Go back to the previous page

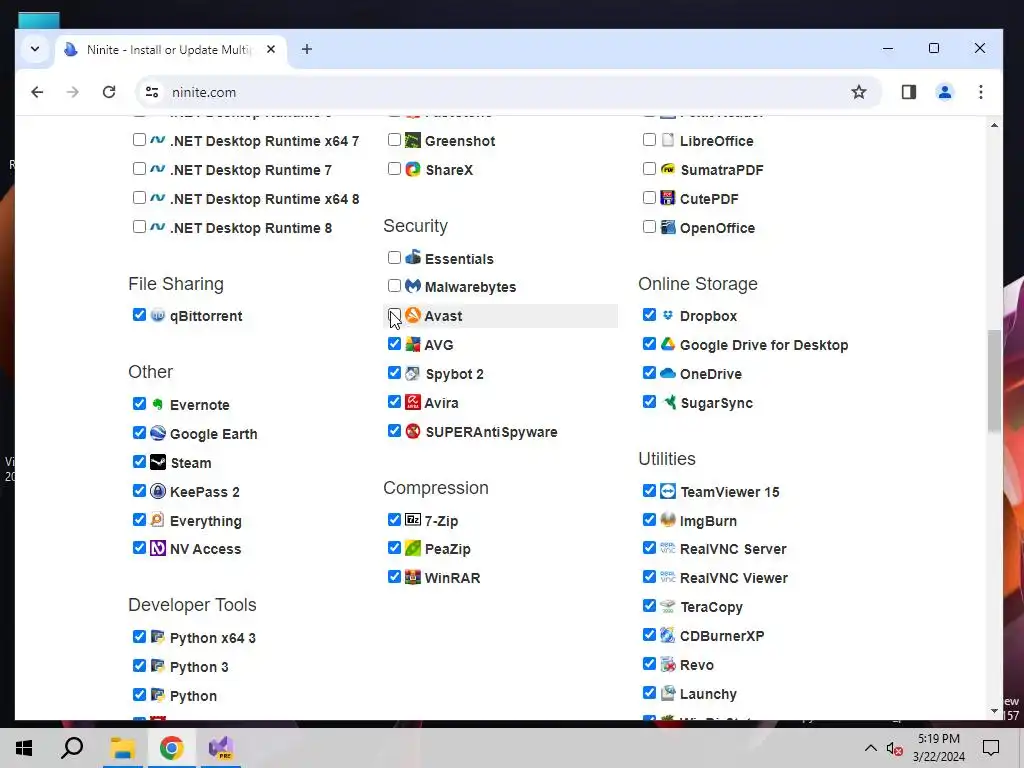(37, 92)
